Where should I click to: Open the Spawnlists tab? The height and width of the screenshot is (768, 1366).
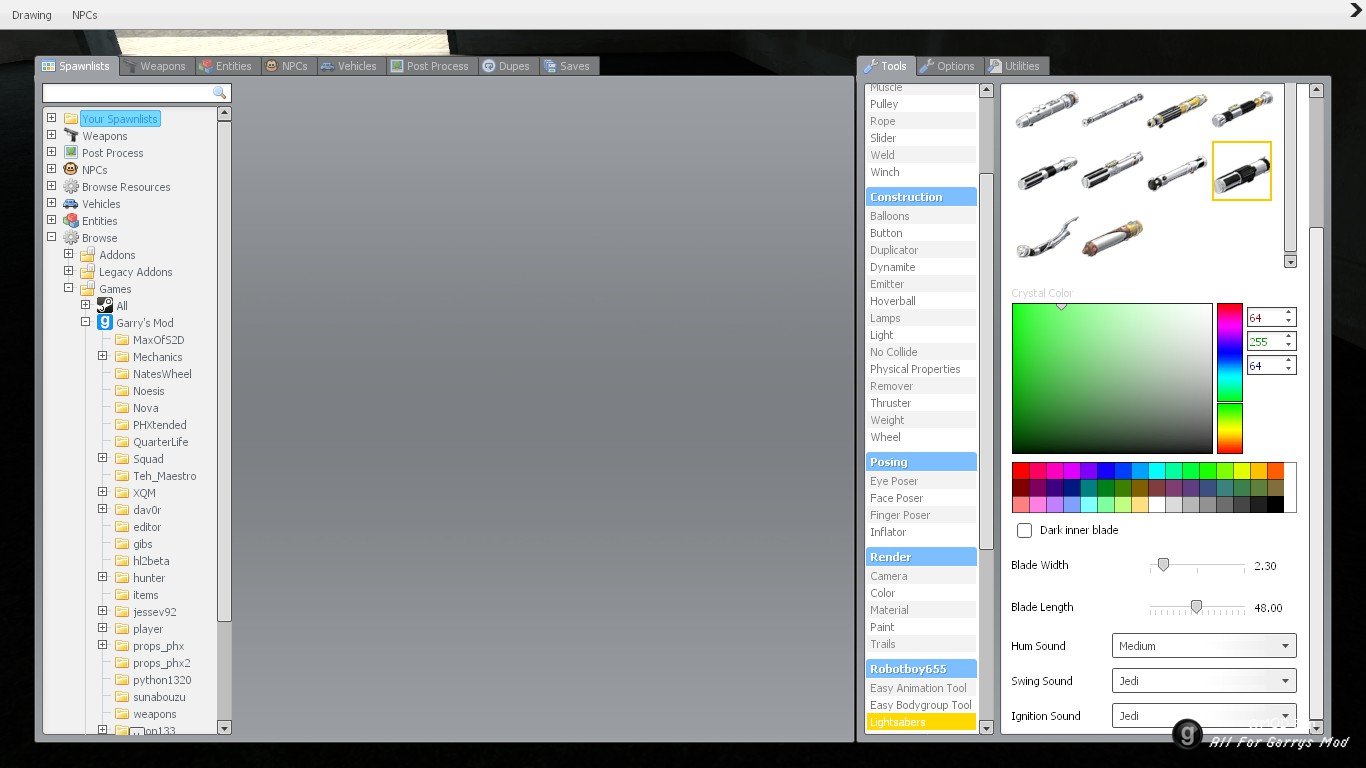(x=76, y=66)
